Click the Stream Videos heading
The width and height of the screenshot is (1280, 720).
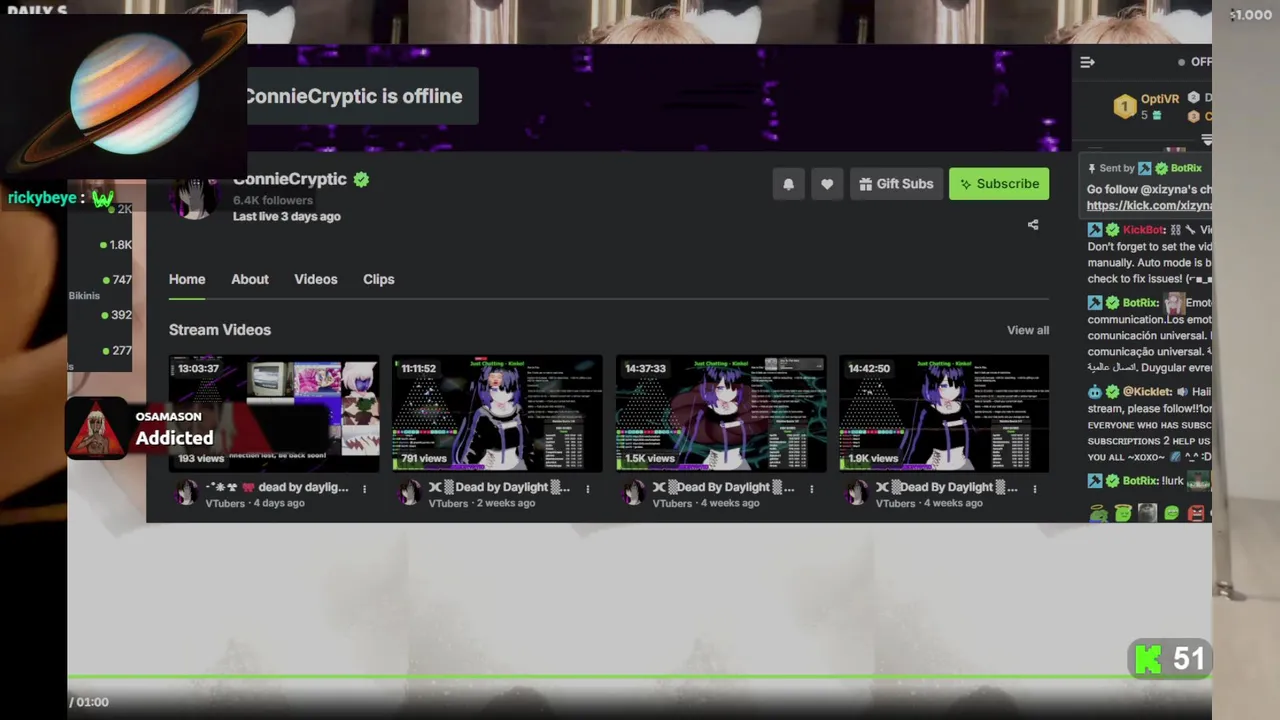click(x=220, y=330)
